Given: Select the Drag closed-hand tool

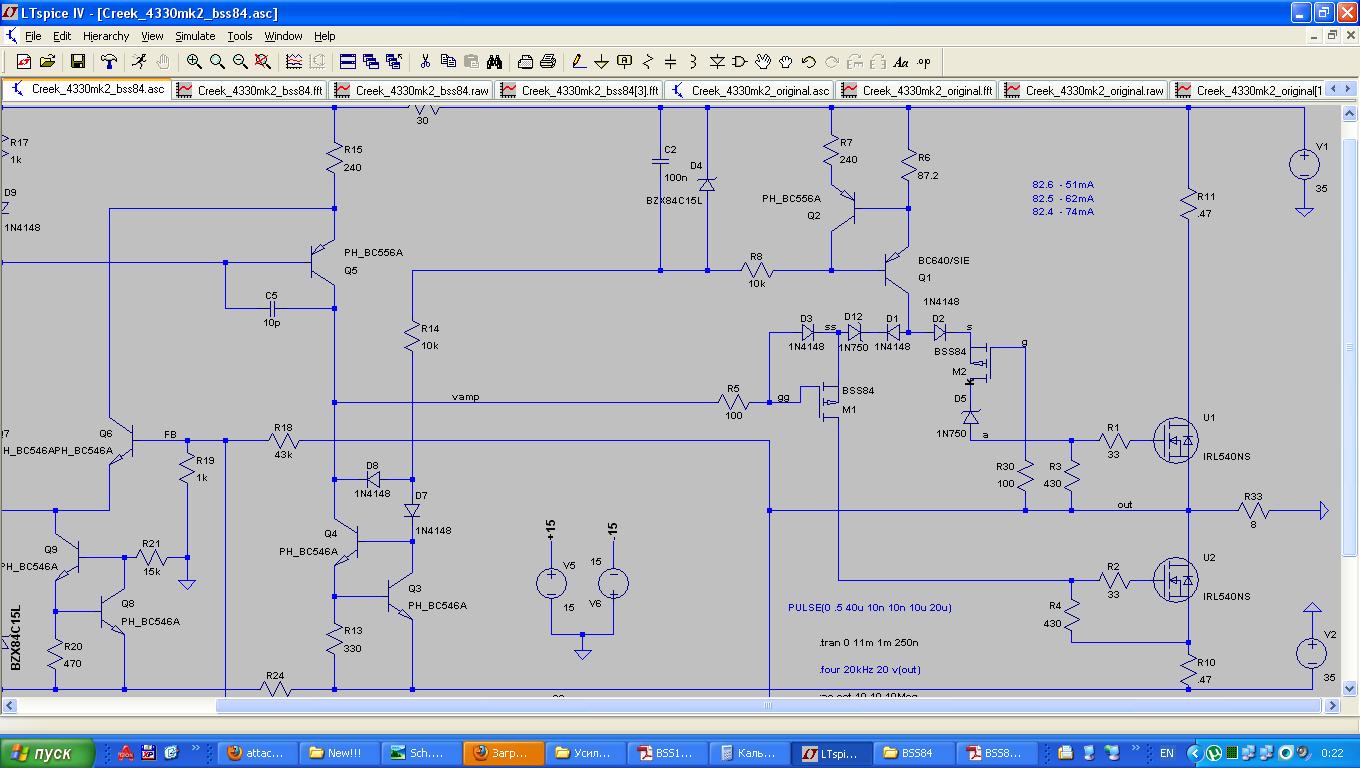Looking at the screenshot, I should 786,62.
